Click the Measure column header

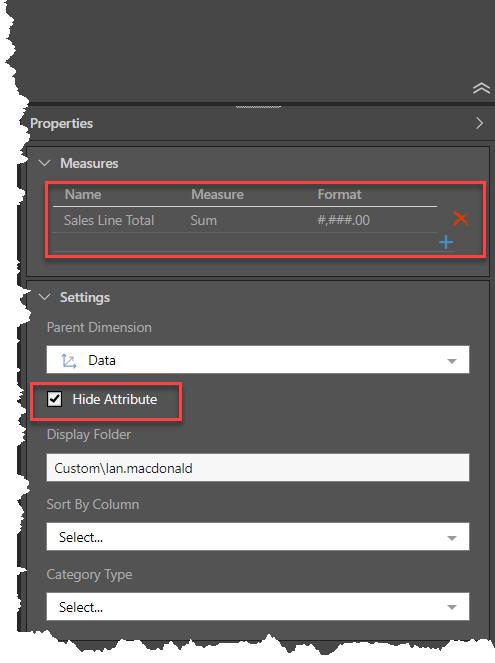coord(217,195)
